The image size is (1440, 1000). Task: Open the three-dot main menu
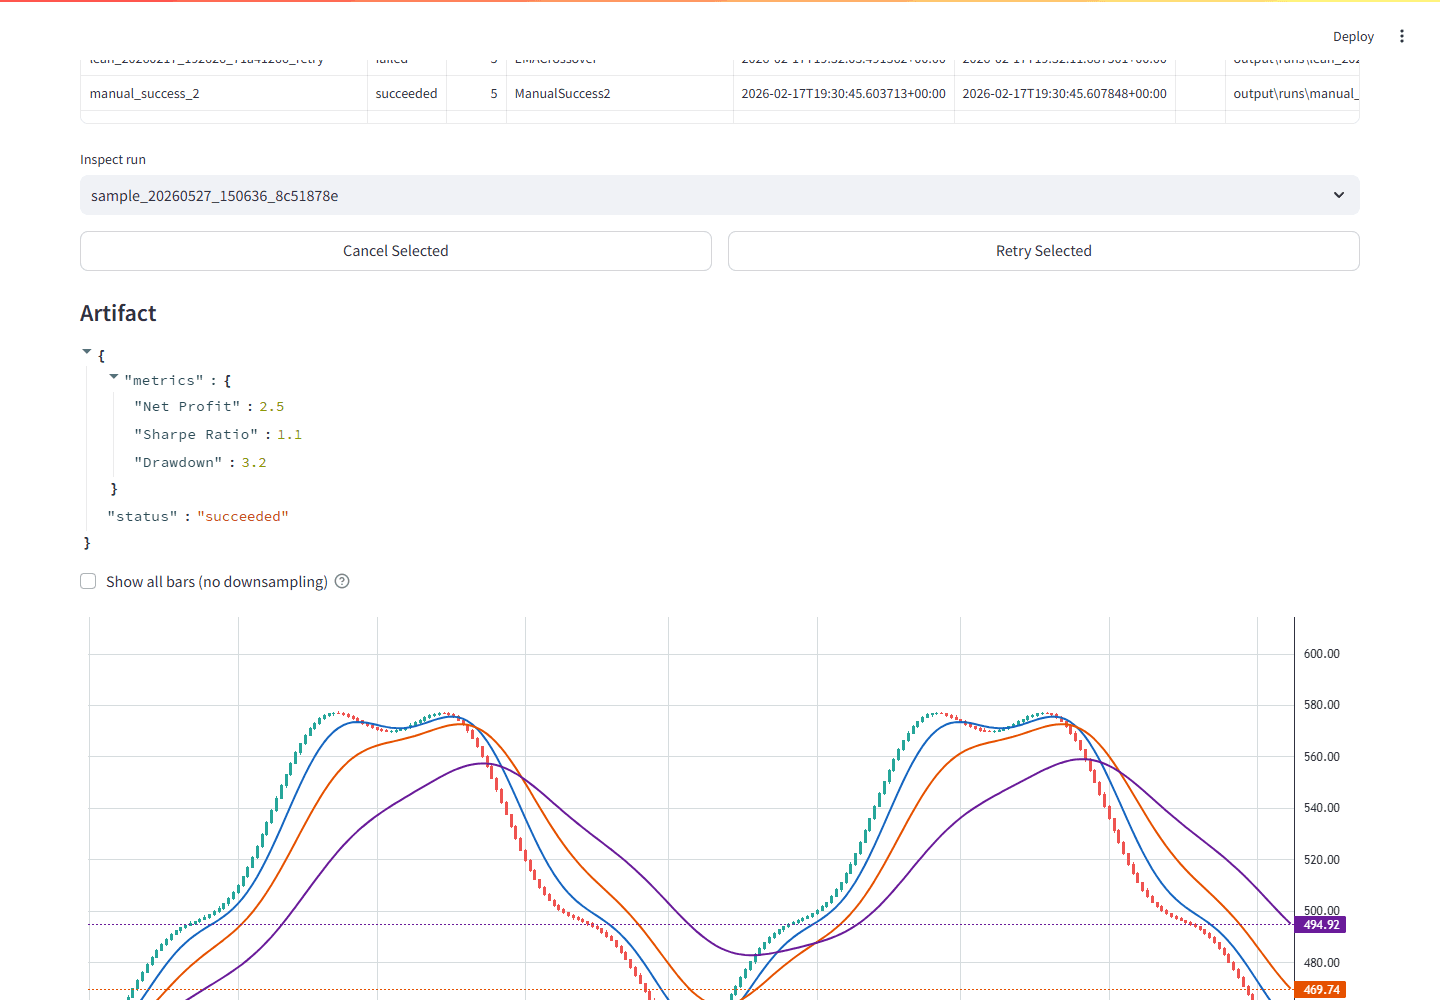(x=1402, y=36)
